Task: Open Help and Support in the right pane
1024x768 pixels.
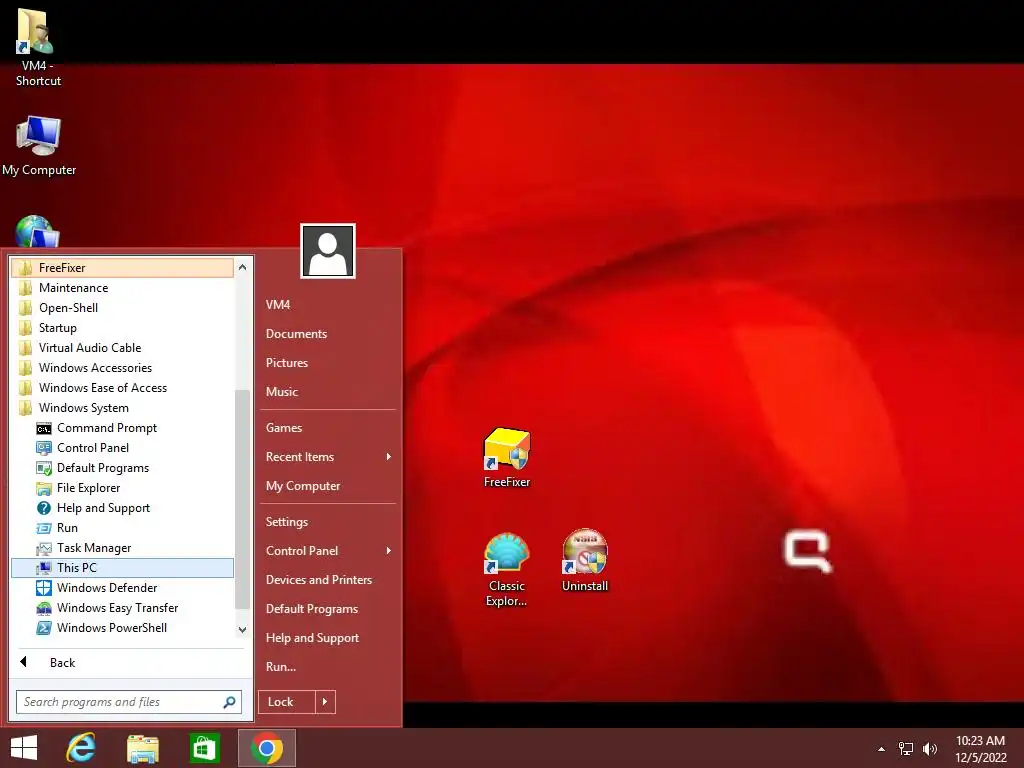Action: [x=328, y=638]
